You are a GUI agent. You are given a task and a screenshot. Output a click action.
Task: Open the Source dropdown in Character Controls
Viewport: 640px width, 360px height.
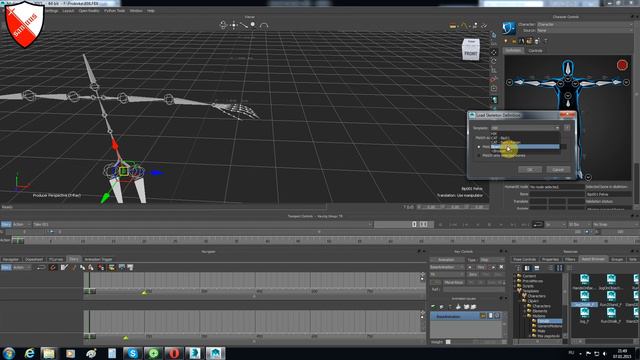click(584, 30)
